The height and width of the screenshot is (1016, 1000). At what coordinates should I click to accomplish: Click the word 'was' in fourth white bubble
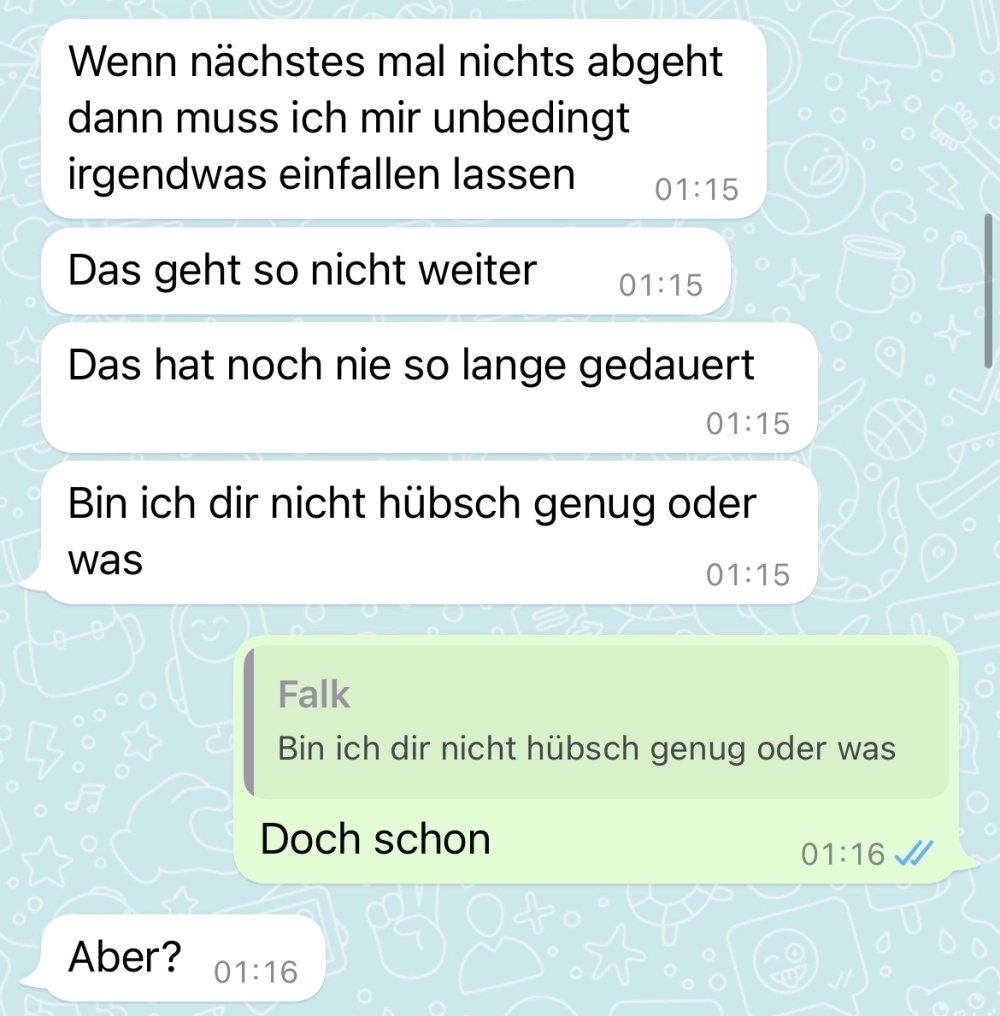coord(105,561)
